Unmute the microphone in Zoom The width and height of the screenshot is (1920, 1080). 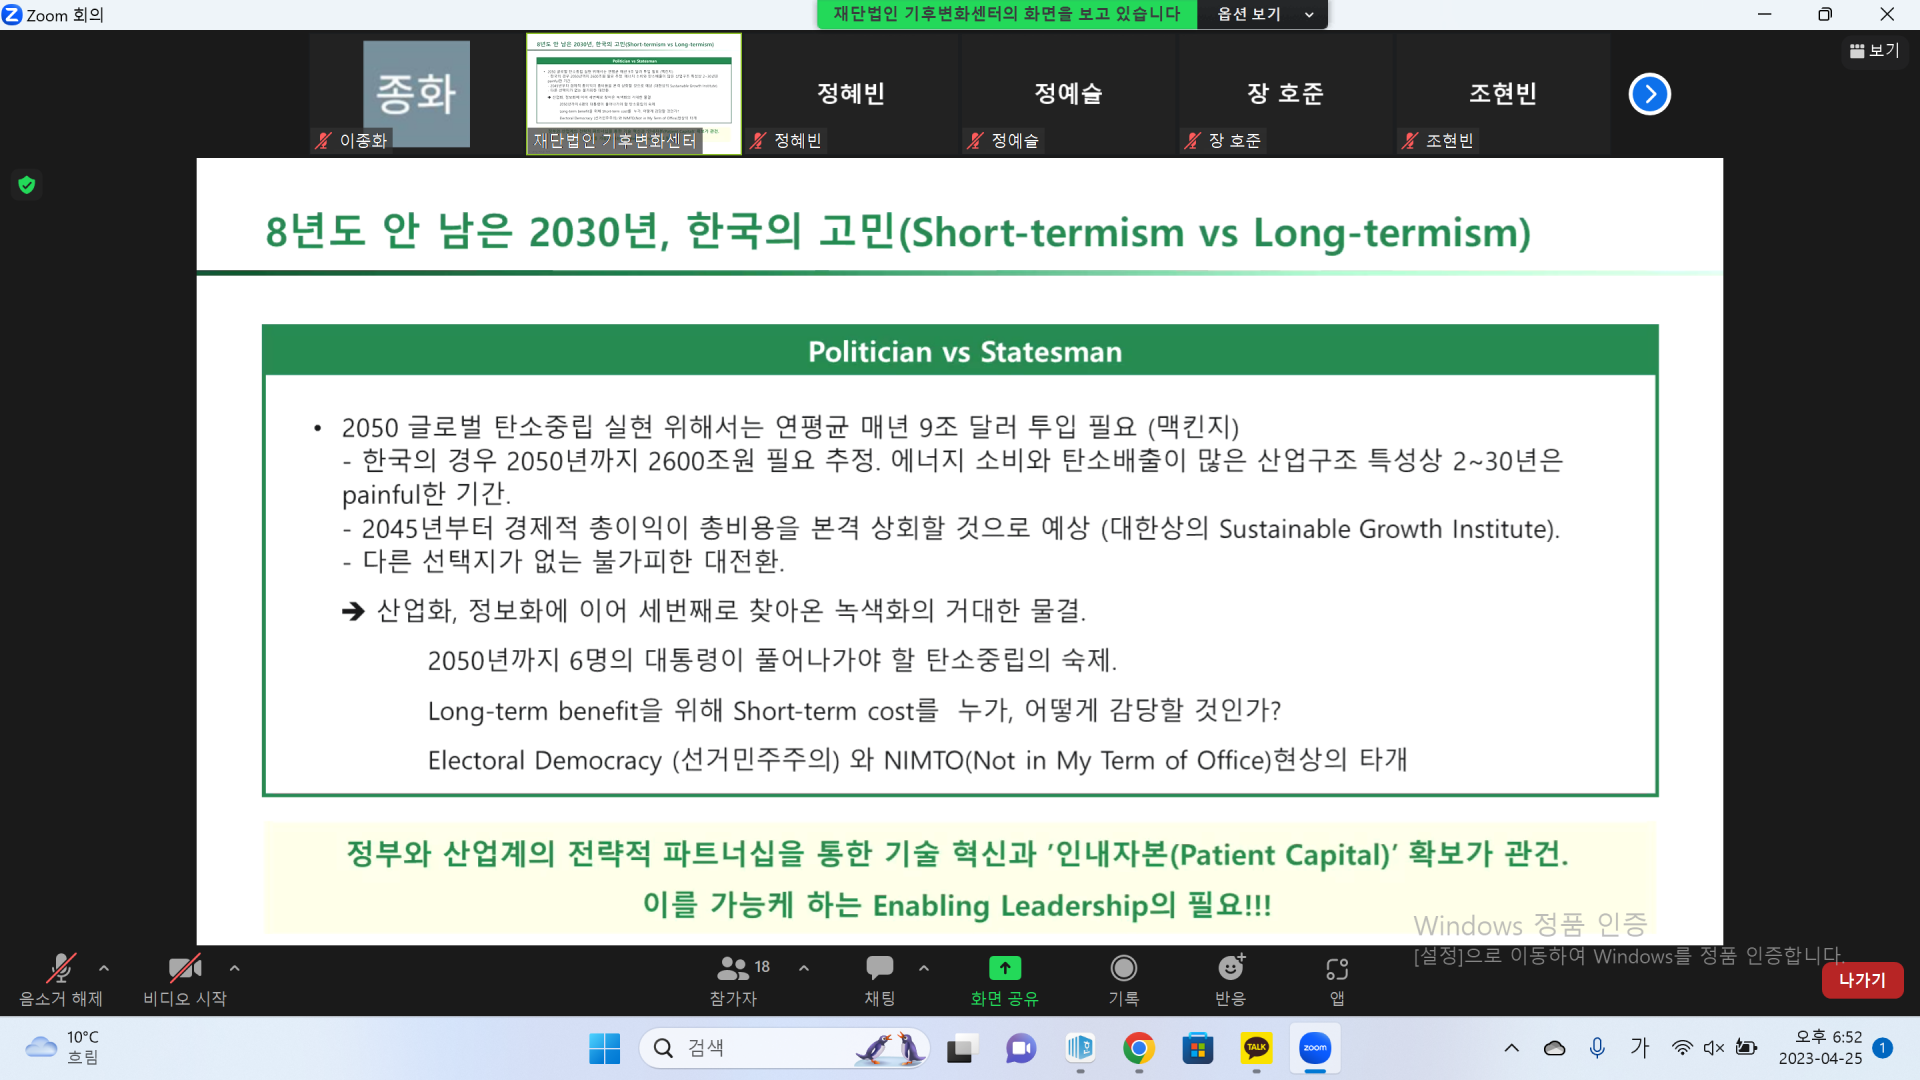pos(61,979)
